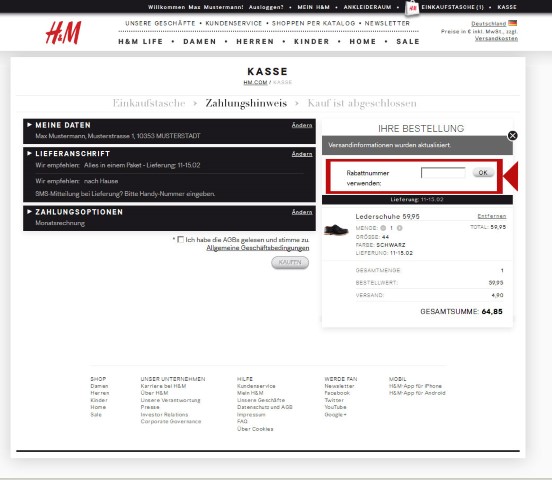
Task: Expand the Meine Daten section
Action: click(30, 125)
